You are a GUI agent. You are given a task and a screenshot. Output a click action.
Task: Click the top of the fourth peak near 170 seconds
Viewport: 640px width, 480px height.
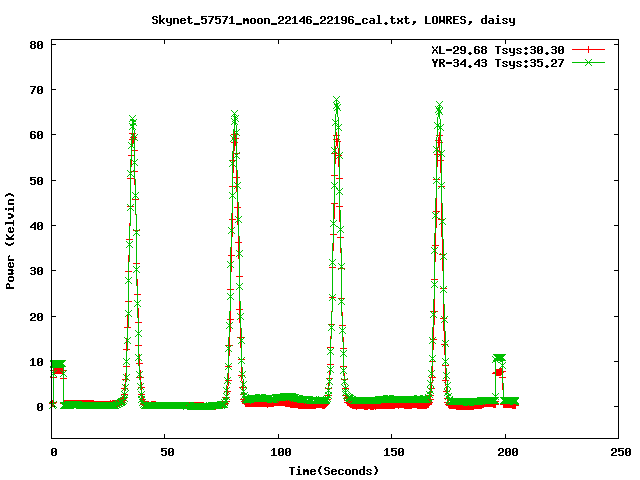click(x=439, y=105)
